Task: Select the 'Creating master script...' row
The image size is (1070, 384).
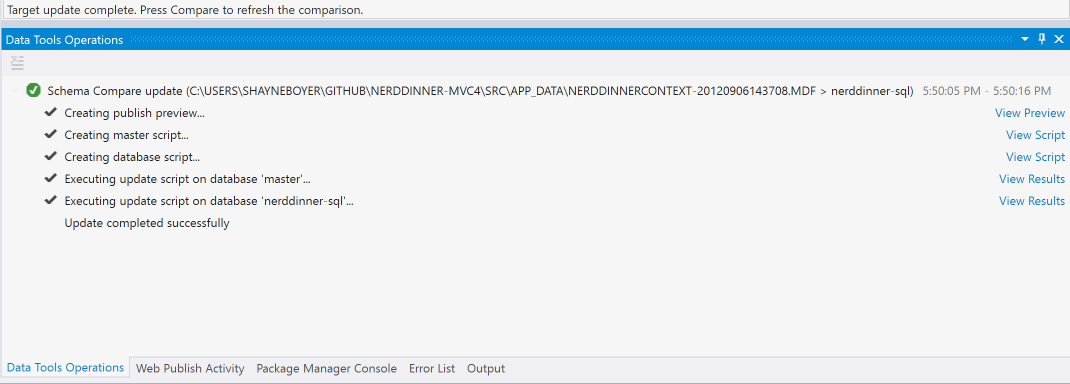Action: point(126,135)
